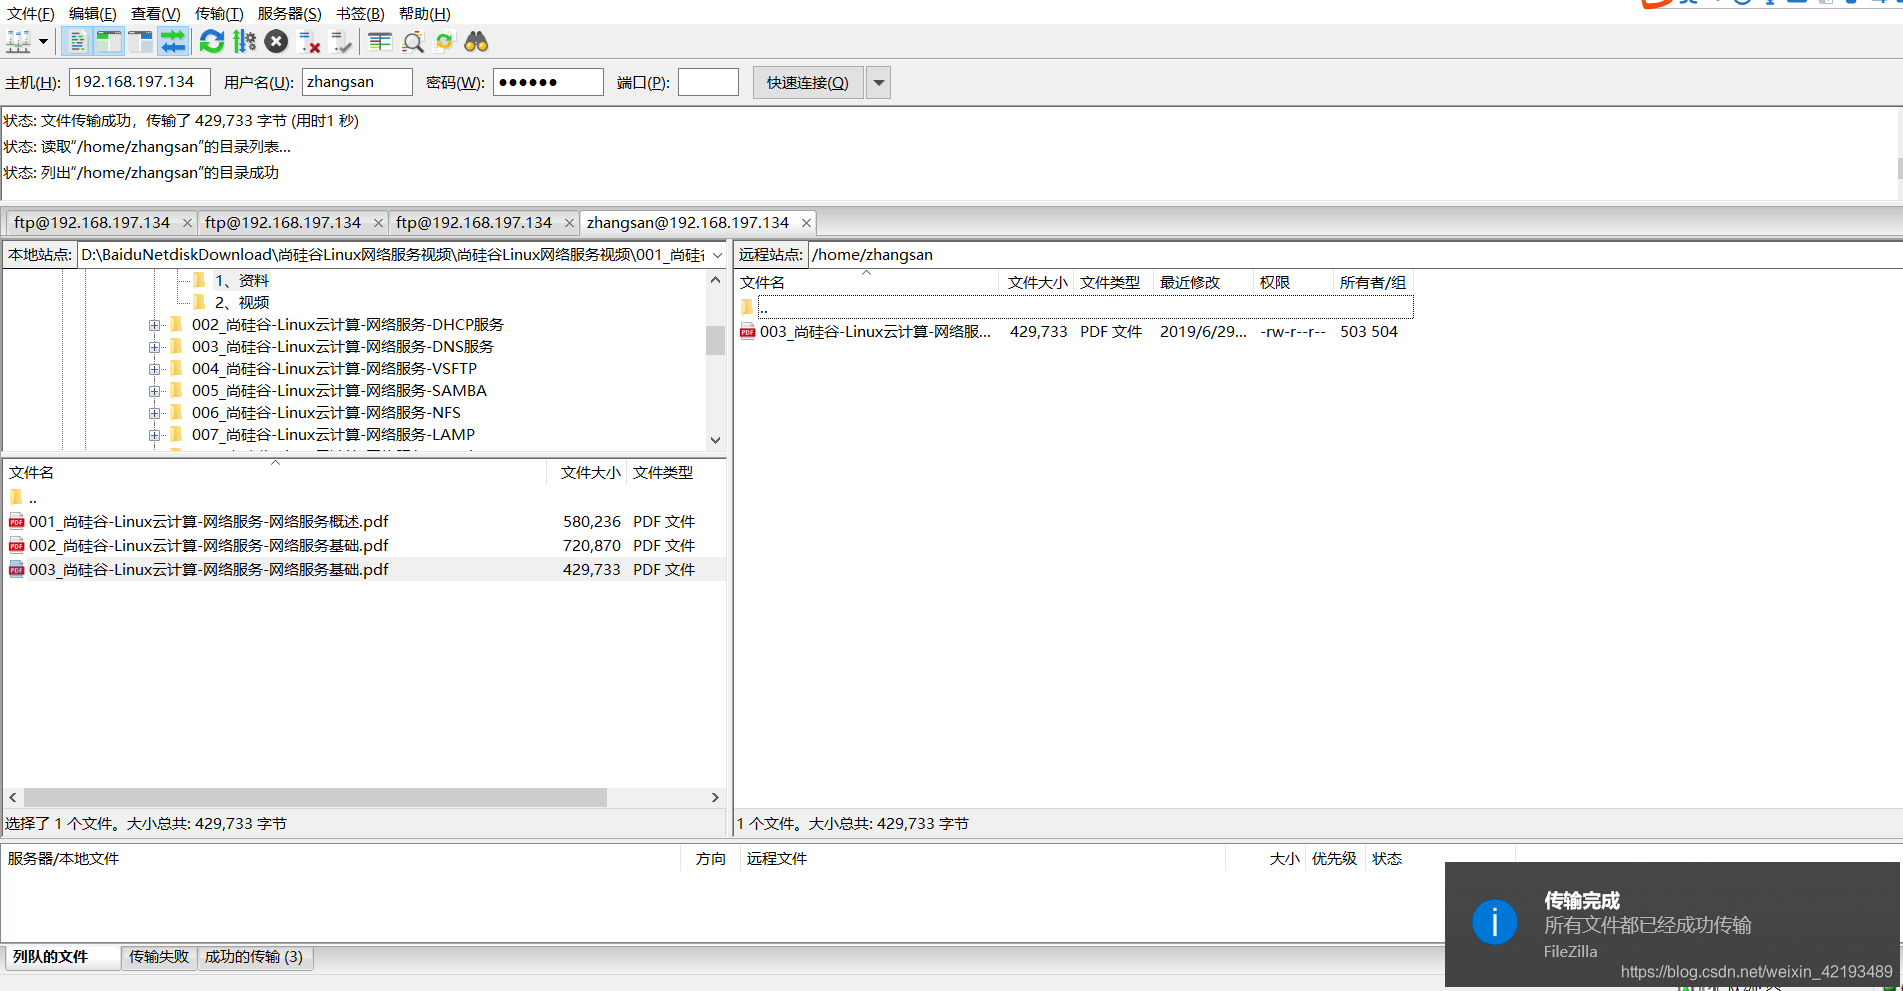This screenshot has width=1903, height=991.
Task: Reconnect to last server icon
Action: click(x=341, y=42)
